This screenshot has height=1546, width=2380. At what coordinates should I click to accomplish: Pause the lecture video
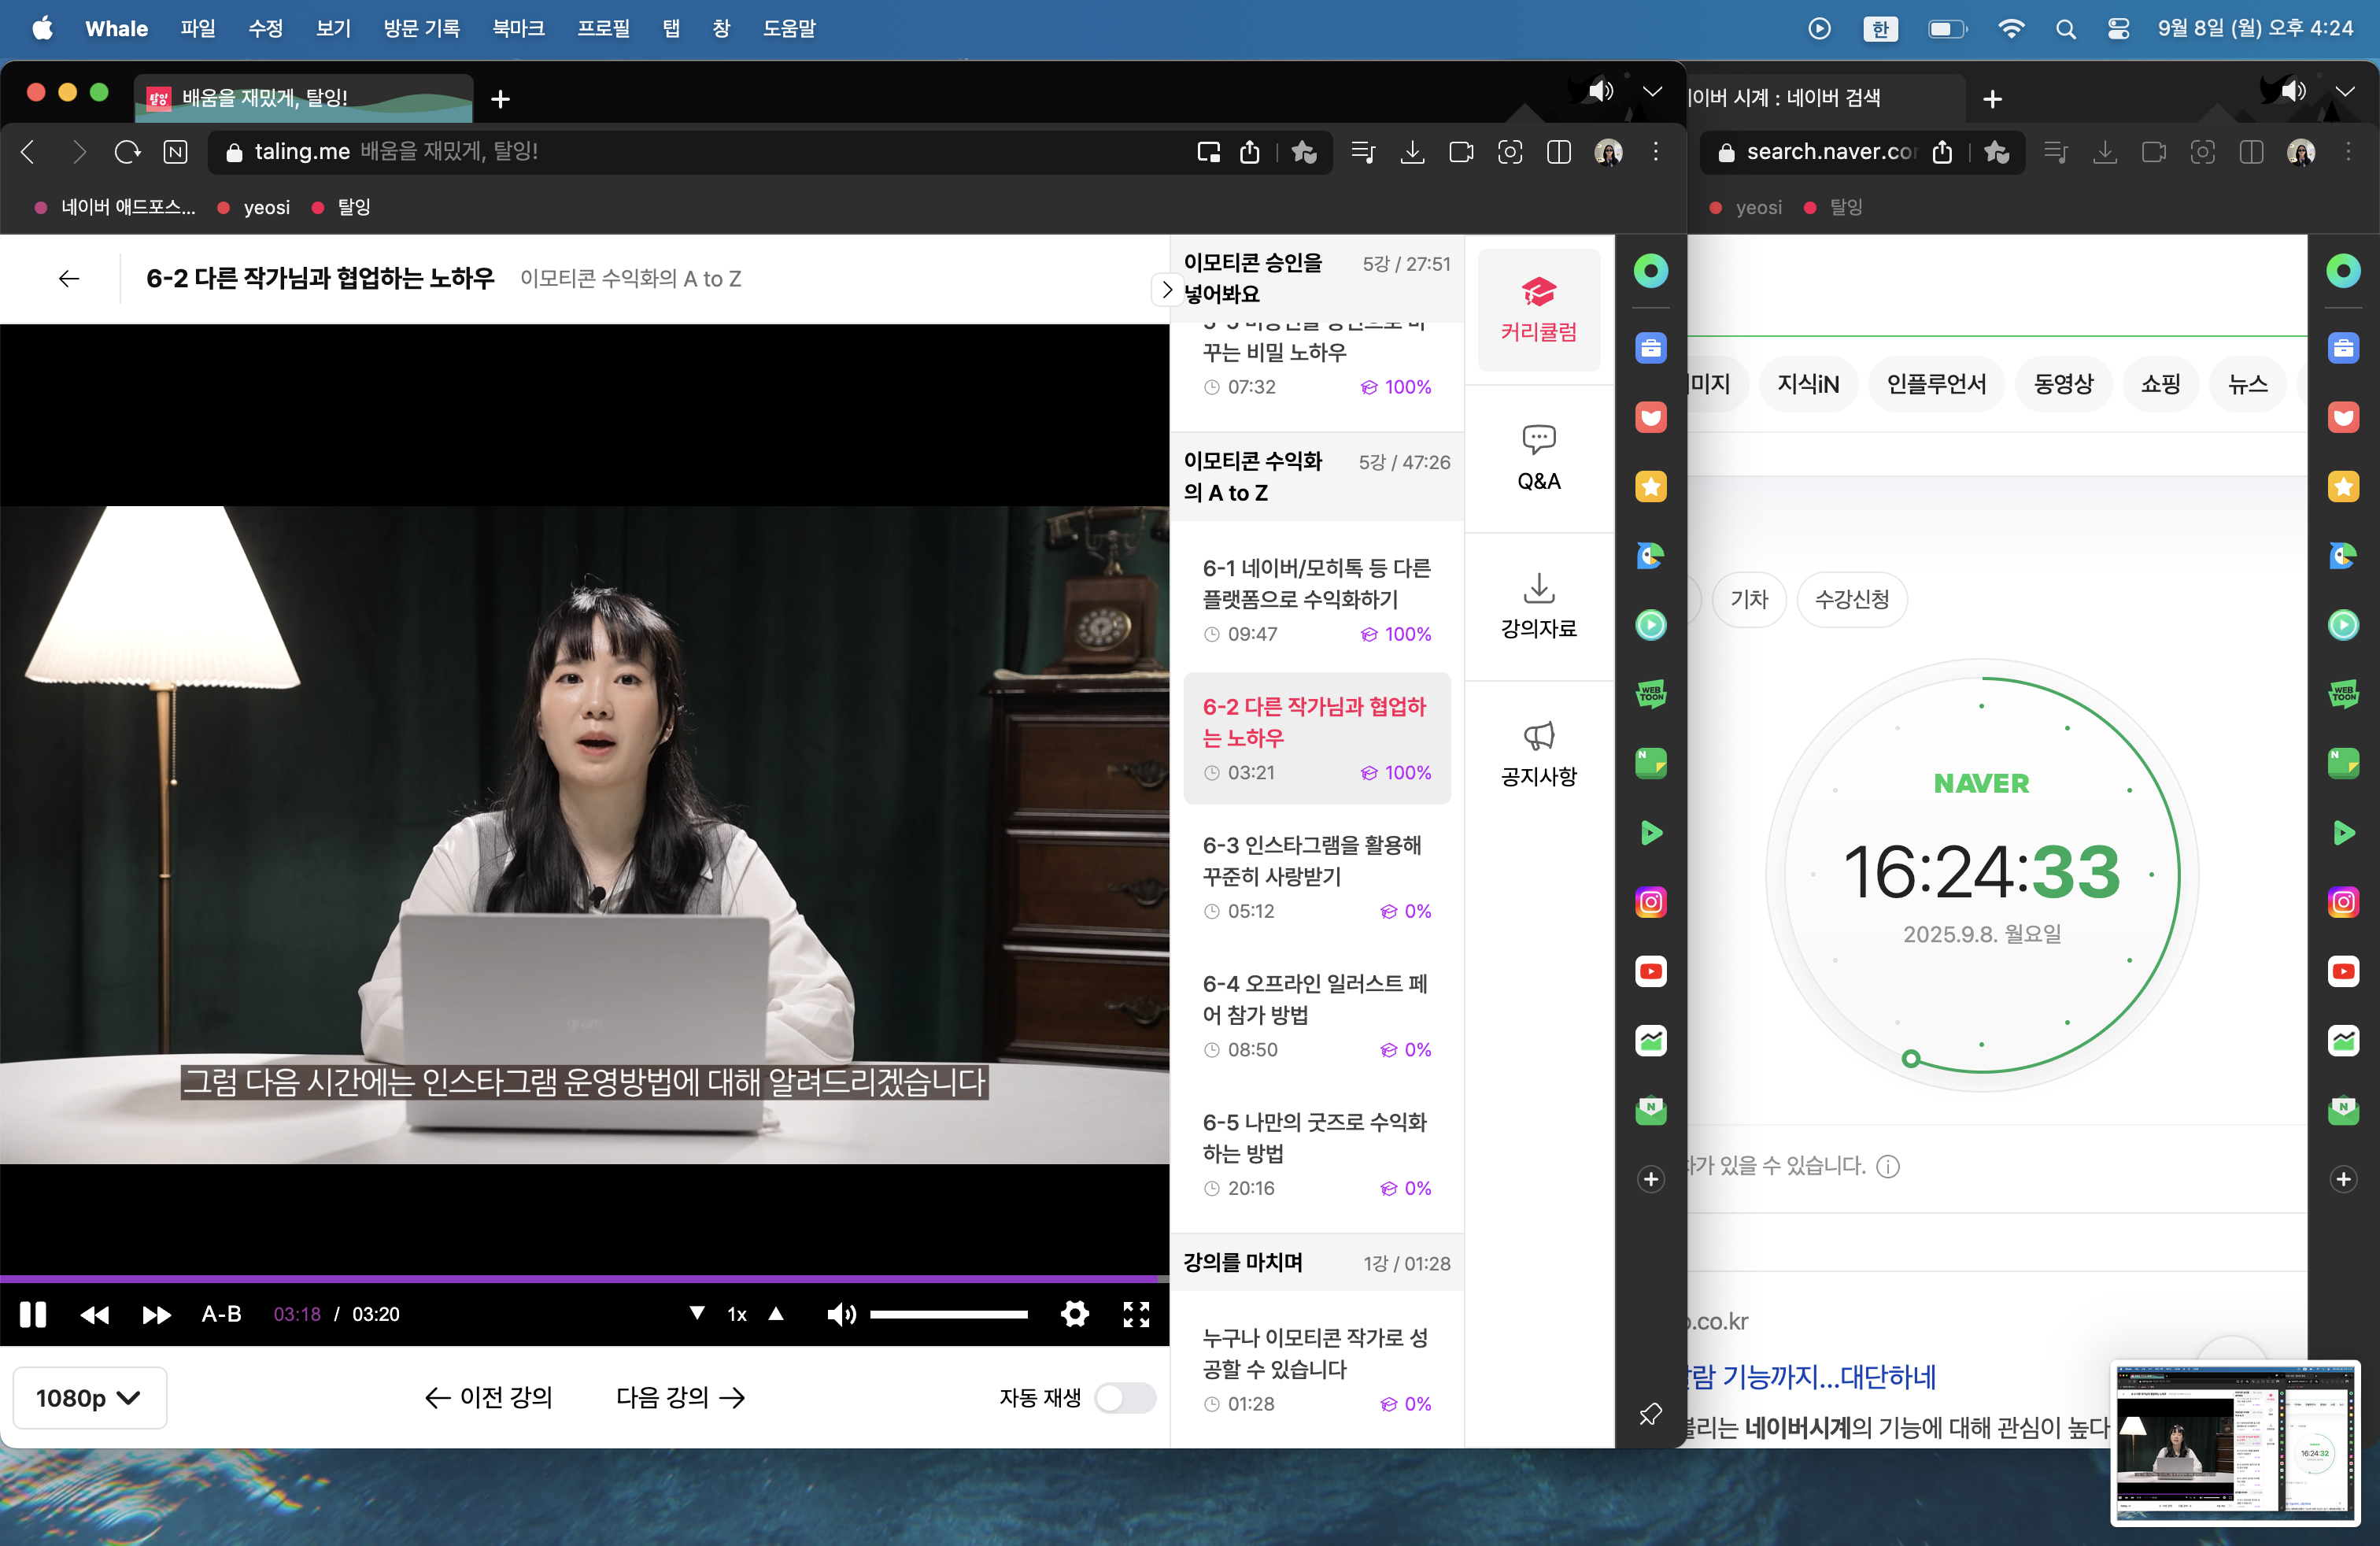tap(33, 1314)
